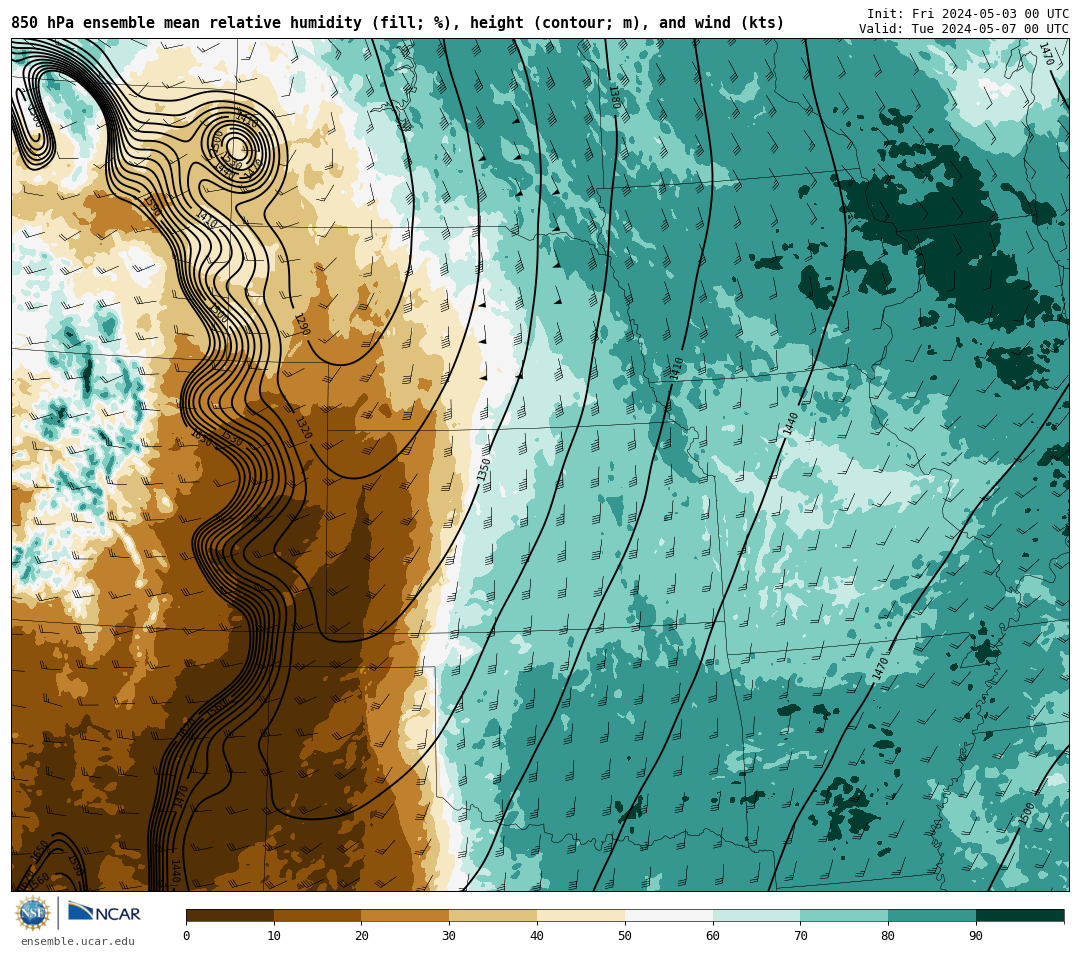Click the 20-30 tan-brown colorbar segment
Screen dimensions: 1080x954
[405, 915]
